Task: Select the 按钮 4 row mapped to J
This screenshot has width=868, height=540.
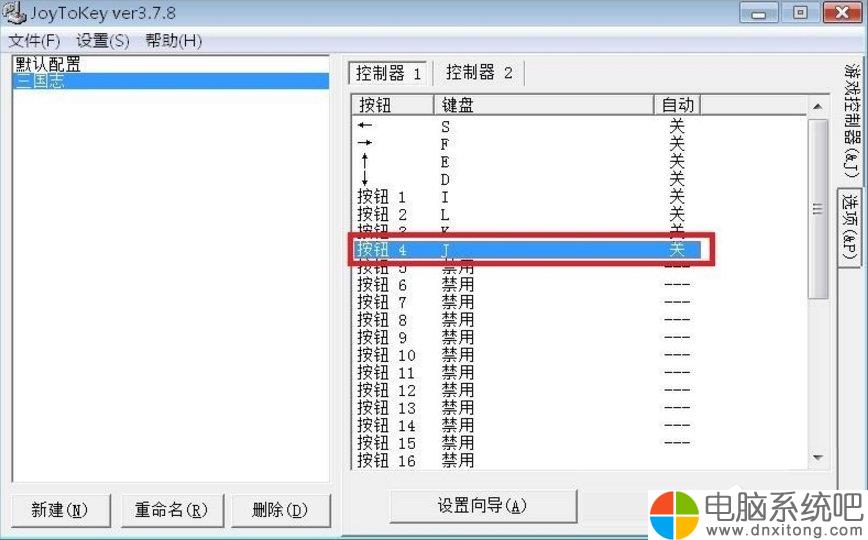Action: pyautogui.click(x=528, y=249)
